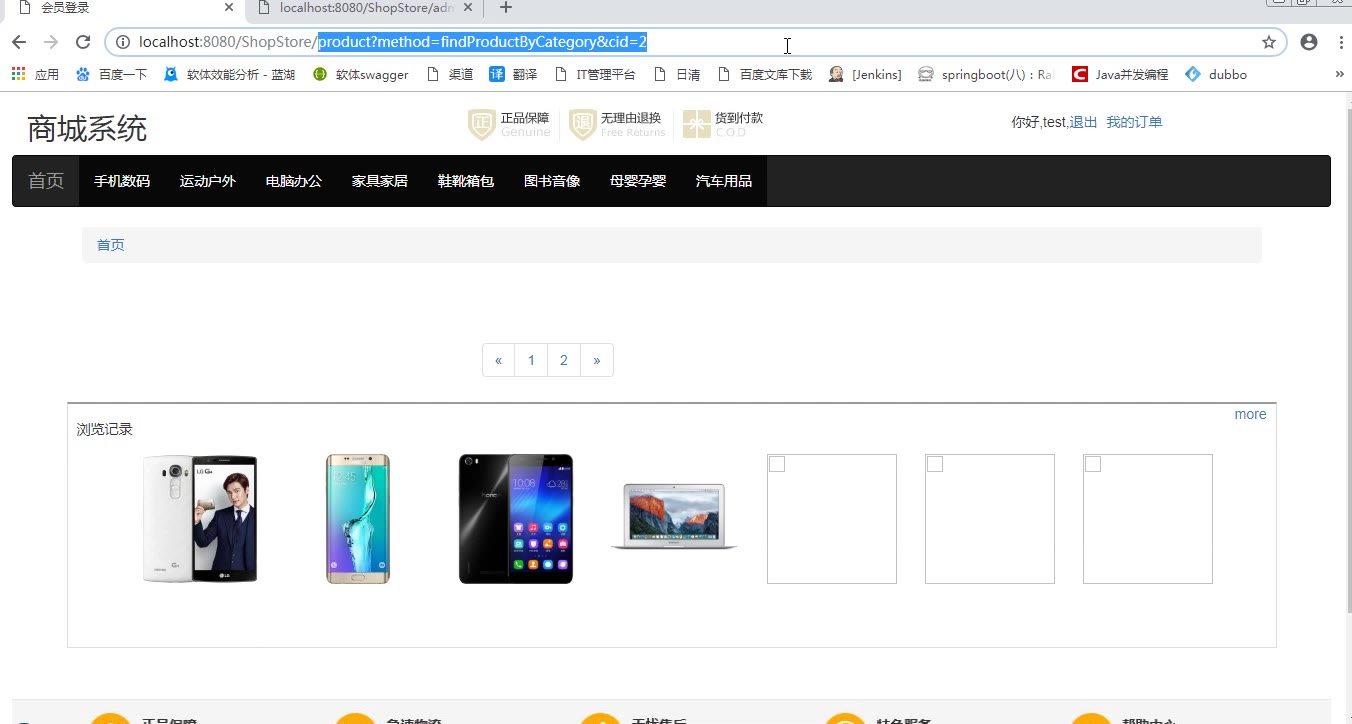1352x724 pixels.
Task: Log out via the 退出 link
Action: click(1083, 122)
